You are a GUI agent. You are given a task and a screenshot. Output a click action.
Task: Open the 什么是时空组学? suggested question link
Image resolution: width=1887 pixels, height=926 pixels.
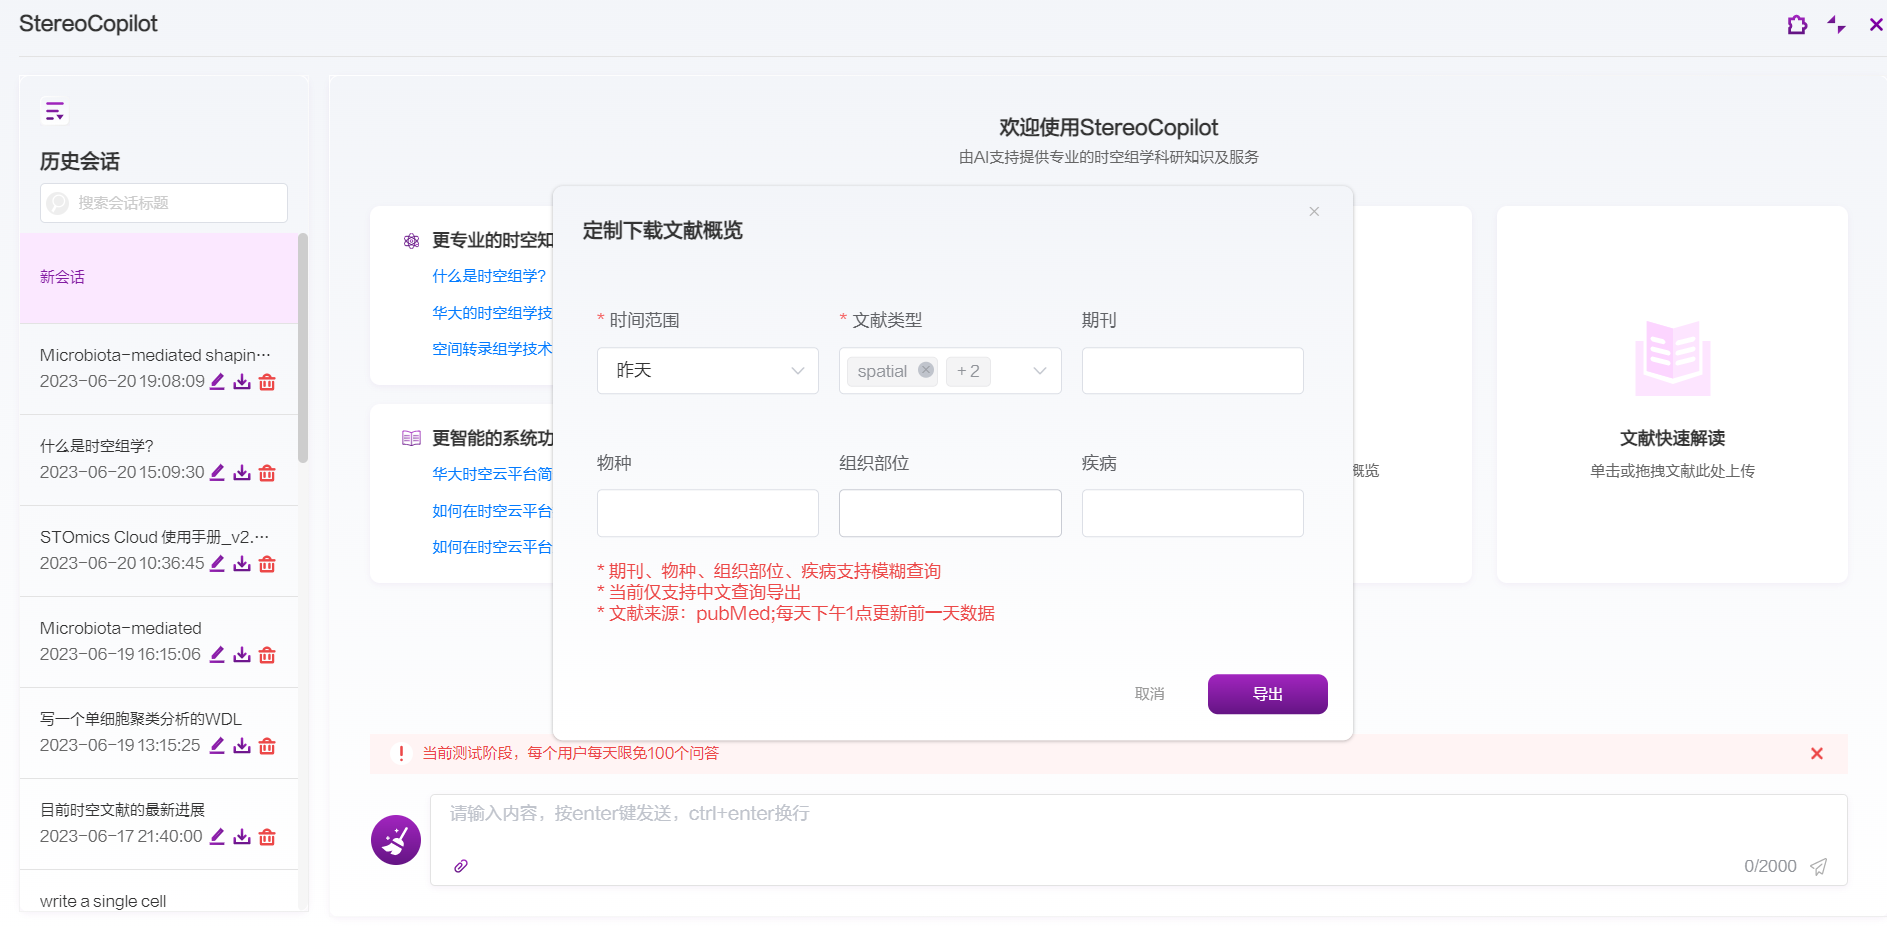pyautogui.click(x=489, y=276)
